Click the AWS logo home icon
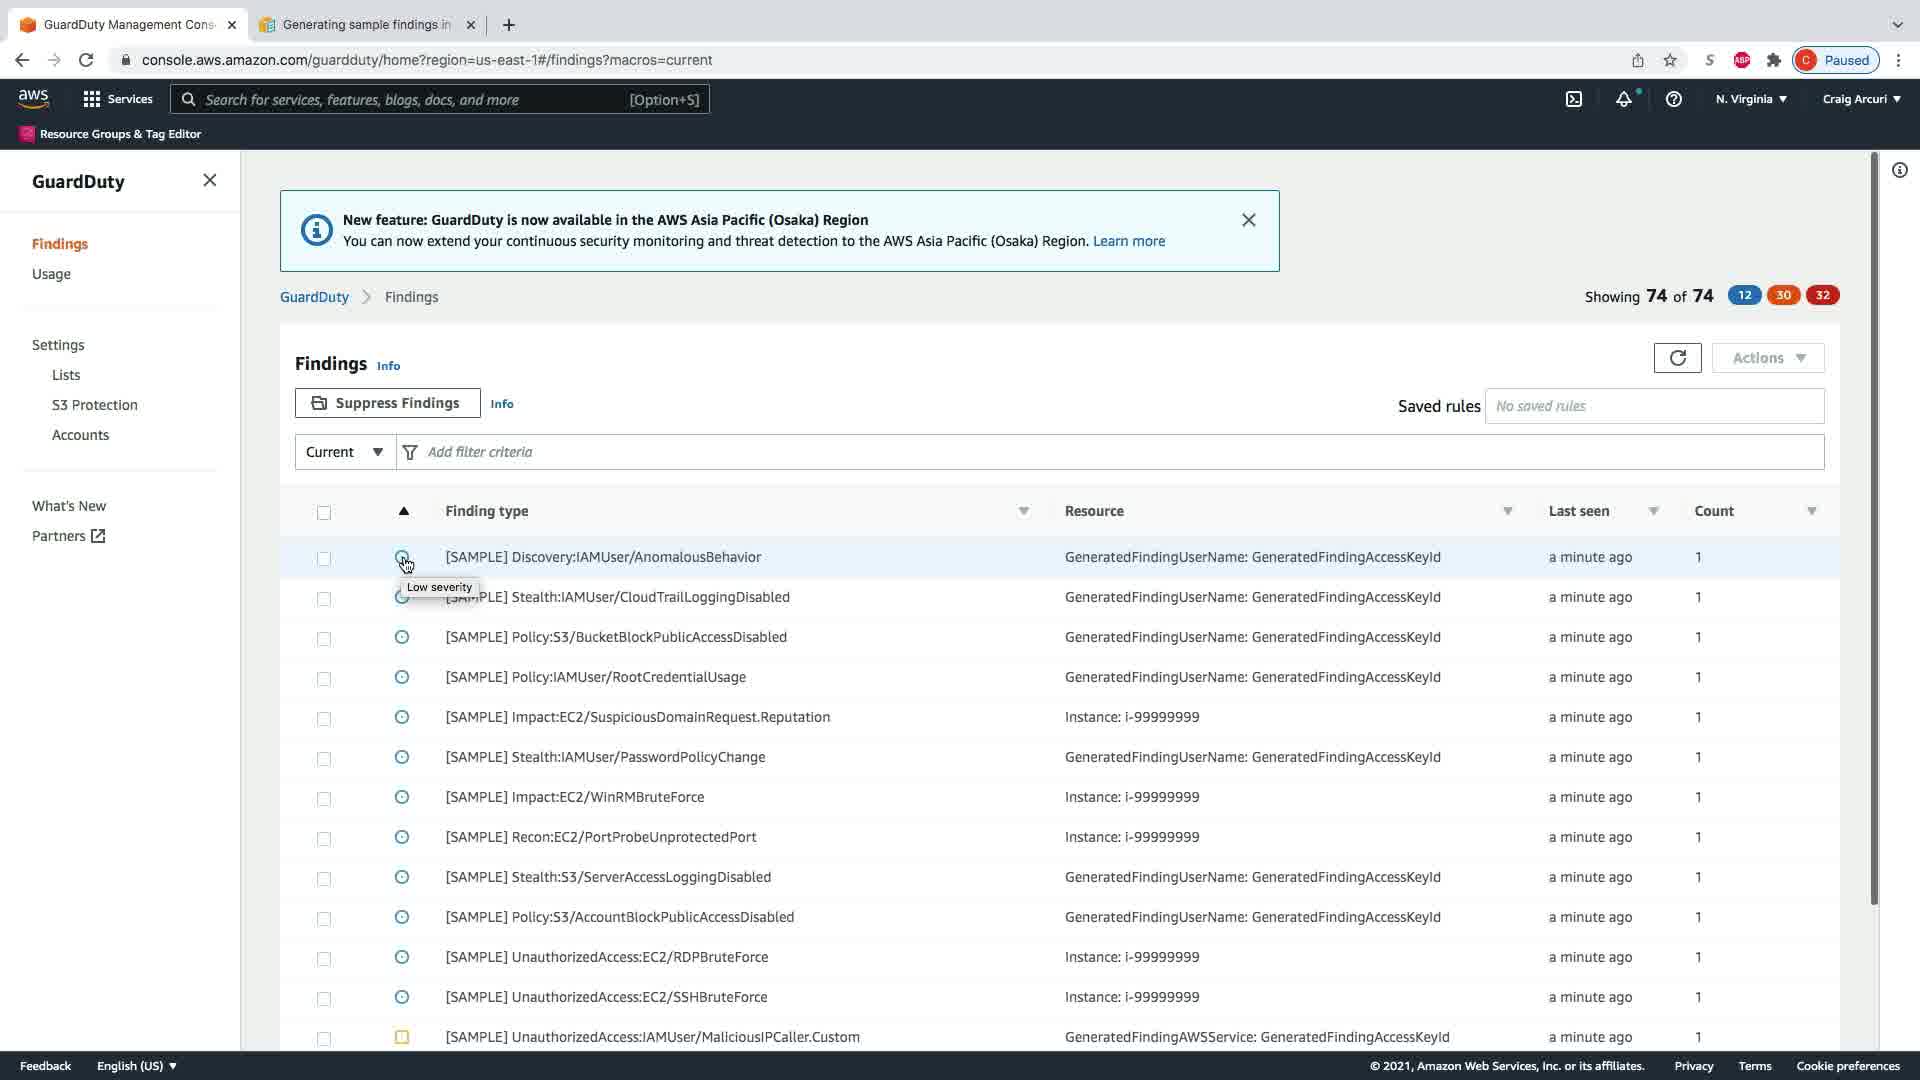The height and width of the screenshot is (1080, 1920). tap(33, 98)
